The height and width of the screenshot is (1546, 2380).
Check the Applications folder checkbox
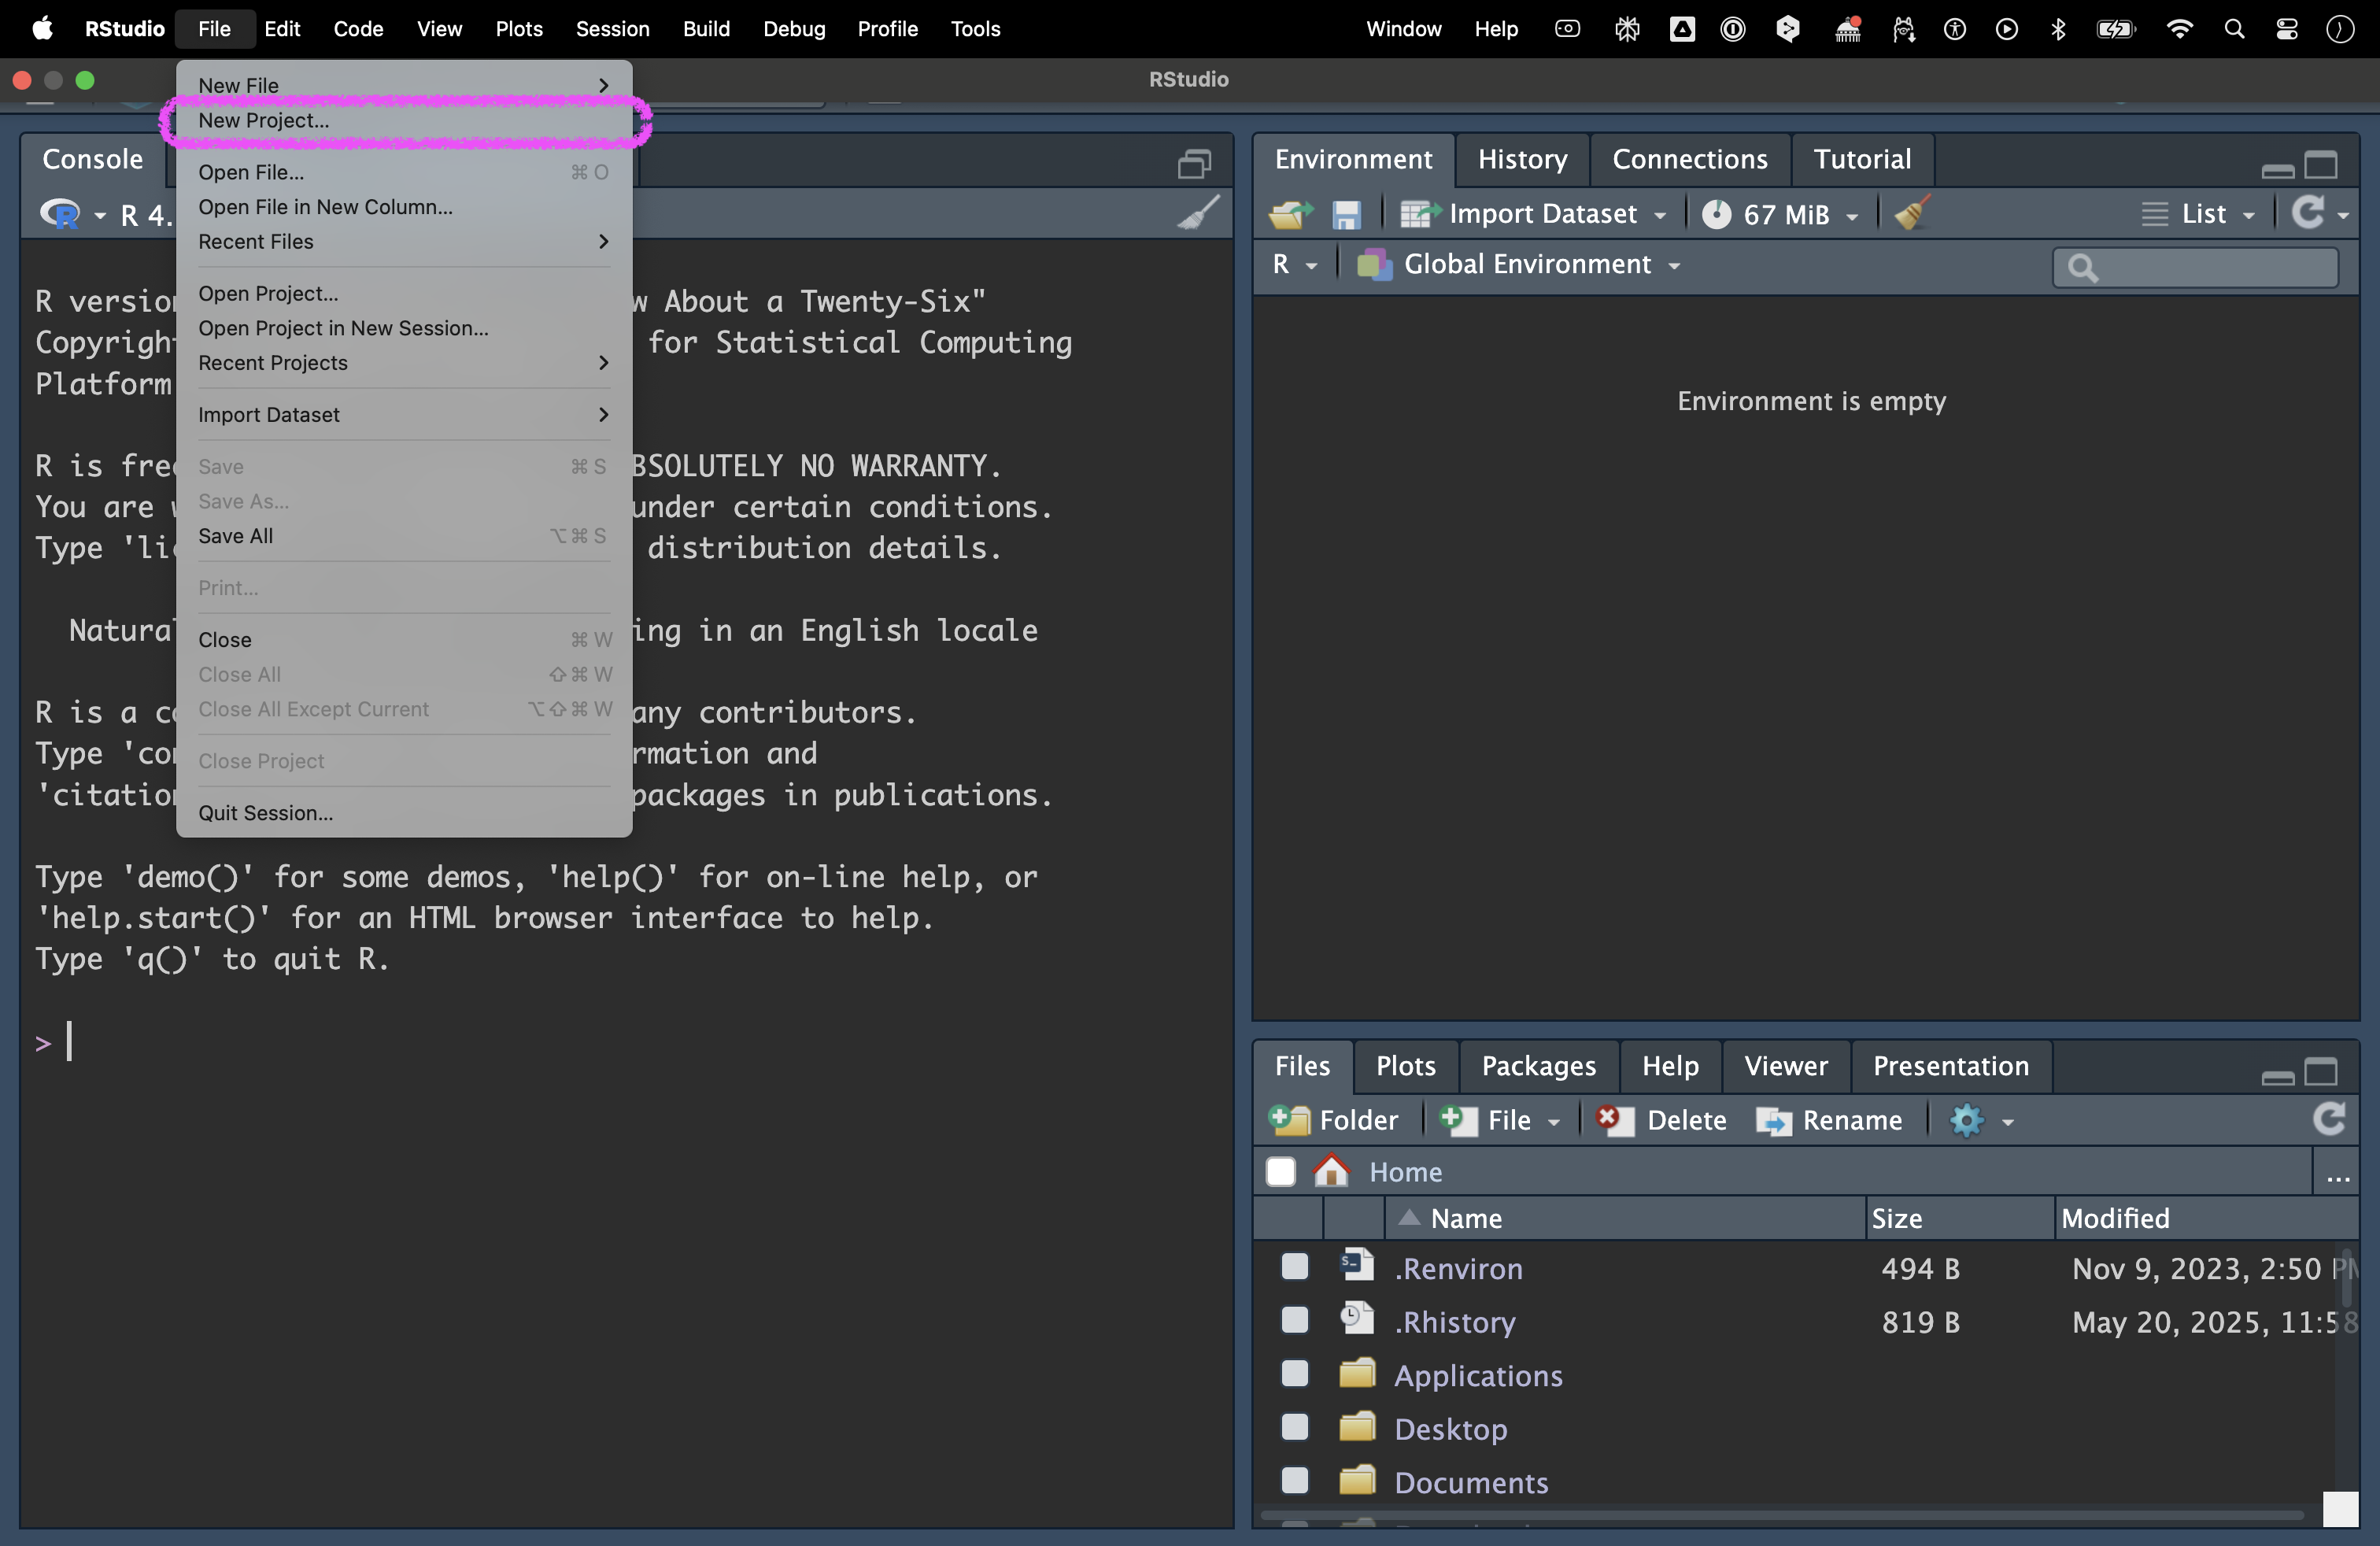(1294, 1374)
